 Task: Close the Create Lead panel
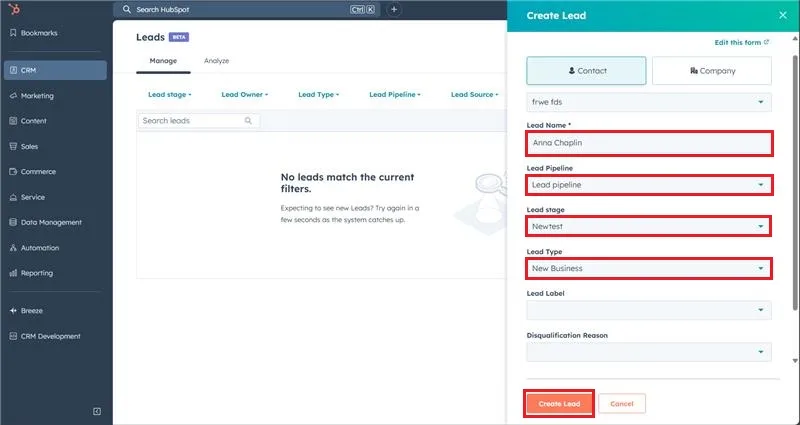782,15
